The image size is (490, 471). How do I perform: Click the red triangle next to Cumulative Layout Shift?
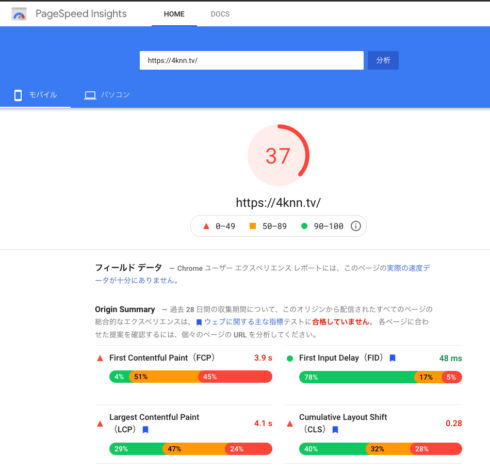pyautogui.click(x=290, y=424)
